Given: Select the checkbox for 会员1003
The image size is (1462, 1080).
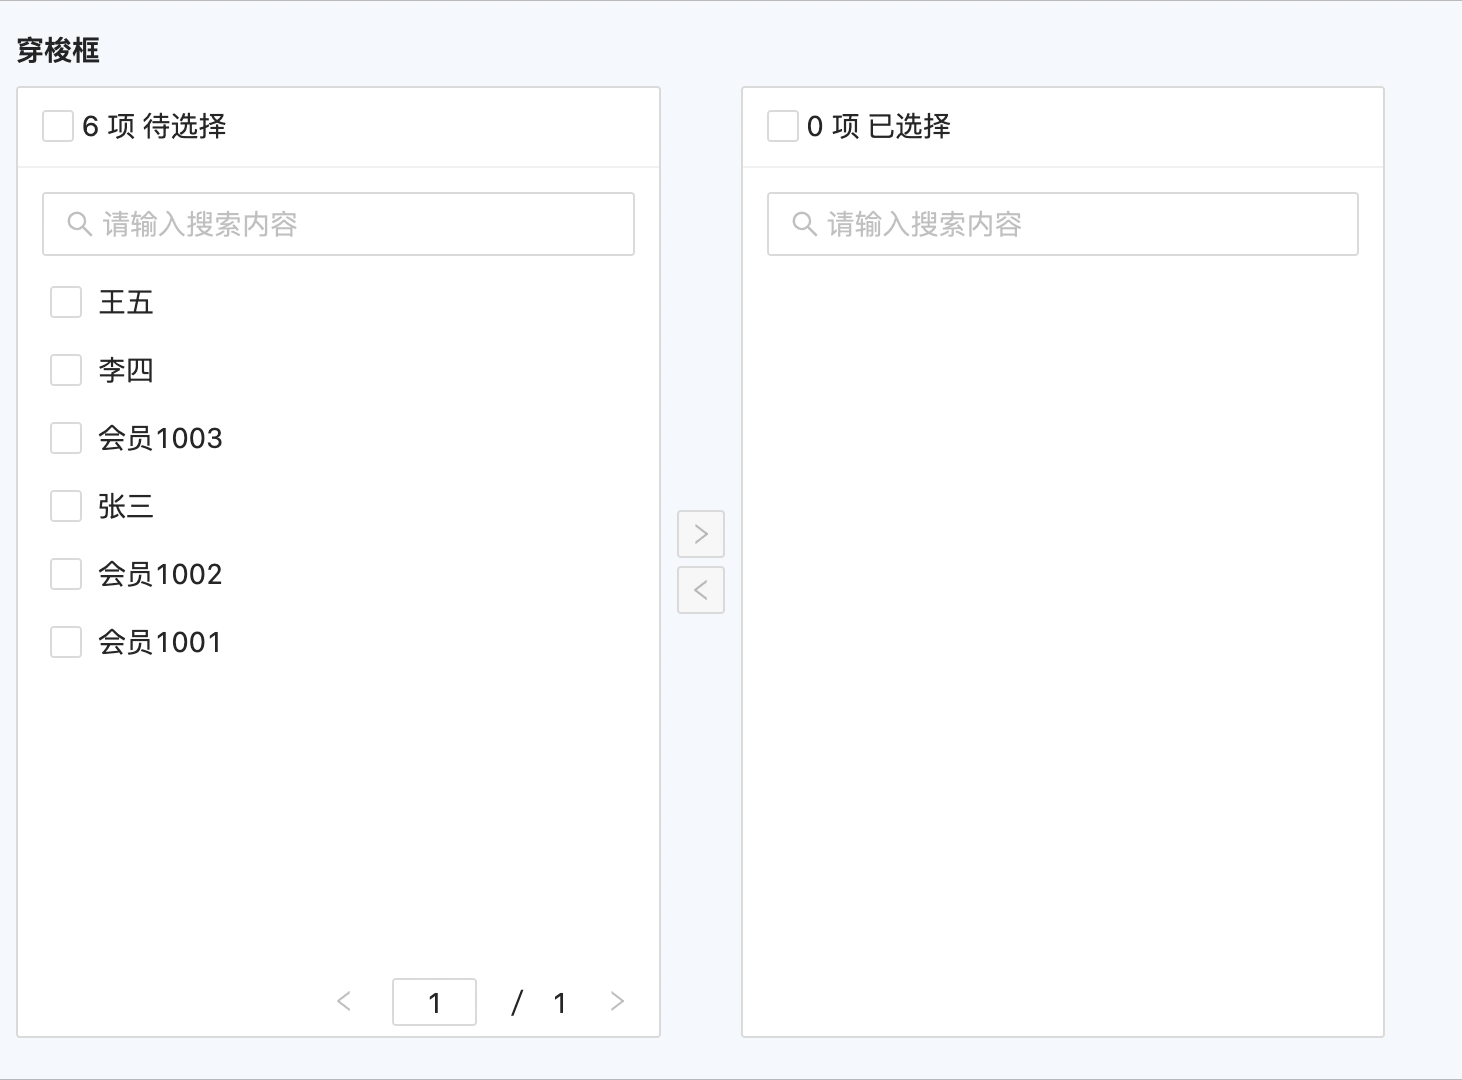Looking at the screenshot, I should (x=66, y=438).
